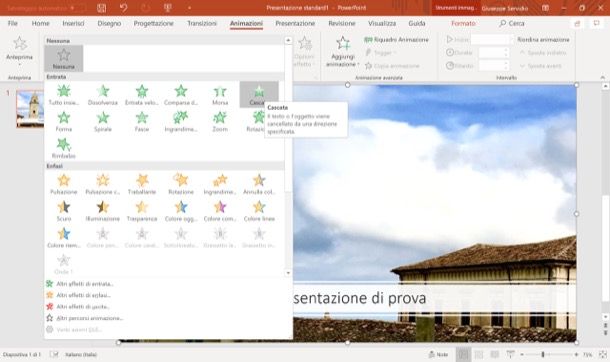
Task: Apply the Morsa entrance animation
Action: click(220, 94)
